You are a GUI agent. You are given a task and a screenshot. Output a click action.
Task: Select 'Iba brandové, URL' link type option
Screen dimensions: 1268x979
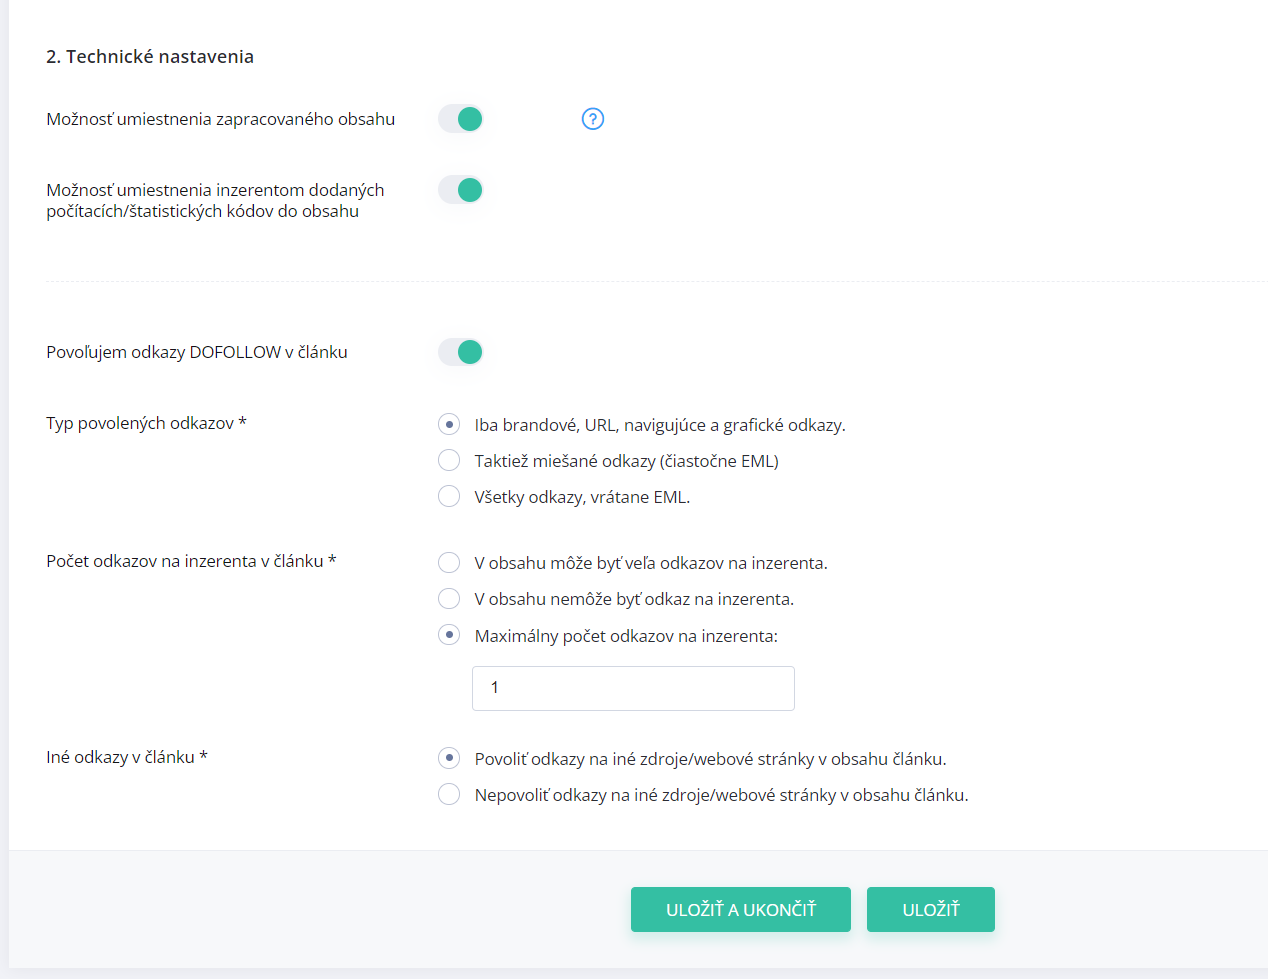click(x=449, y=425)
